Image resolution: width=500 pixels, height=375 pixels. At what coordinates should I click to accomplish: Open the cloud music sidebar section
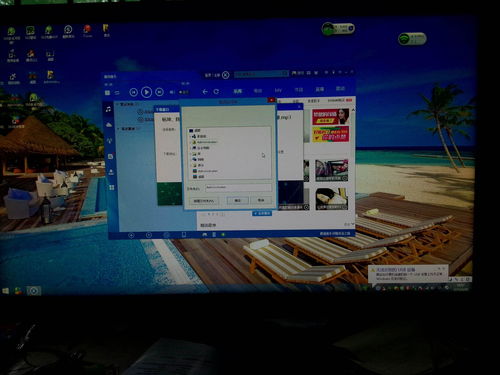point(109,125)
